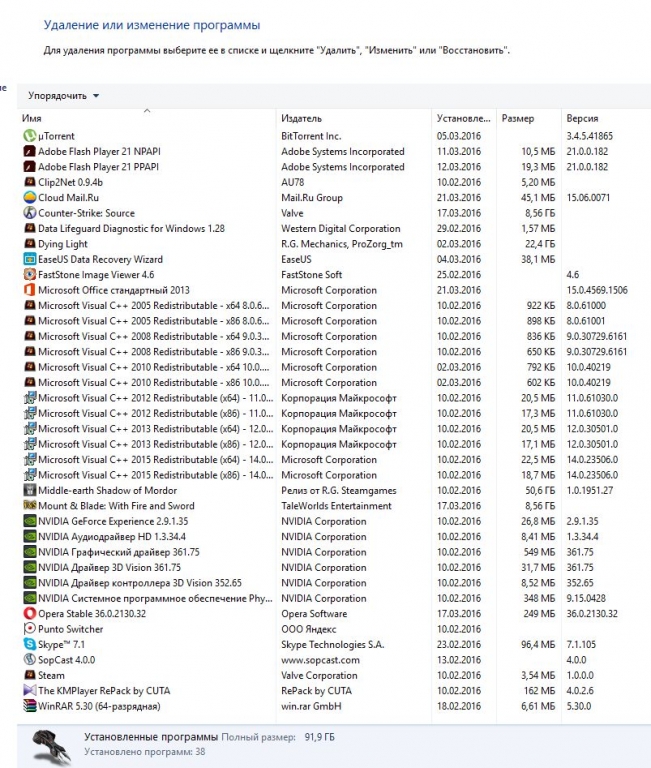Select the Cloud Mail.Ru icon
651x768 pixels.
tap(29, 198)
